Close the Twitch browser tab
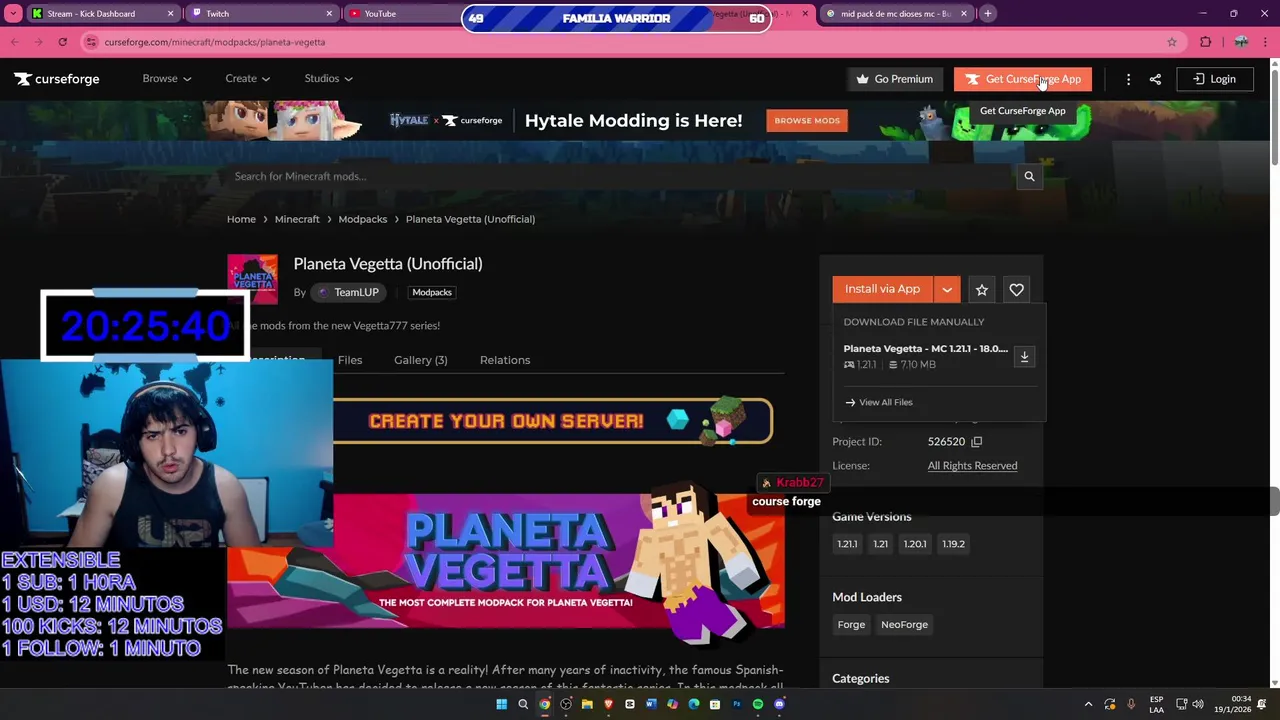1280x720 pixels. [x=330, y=14]
